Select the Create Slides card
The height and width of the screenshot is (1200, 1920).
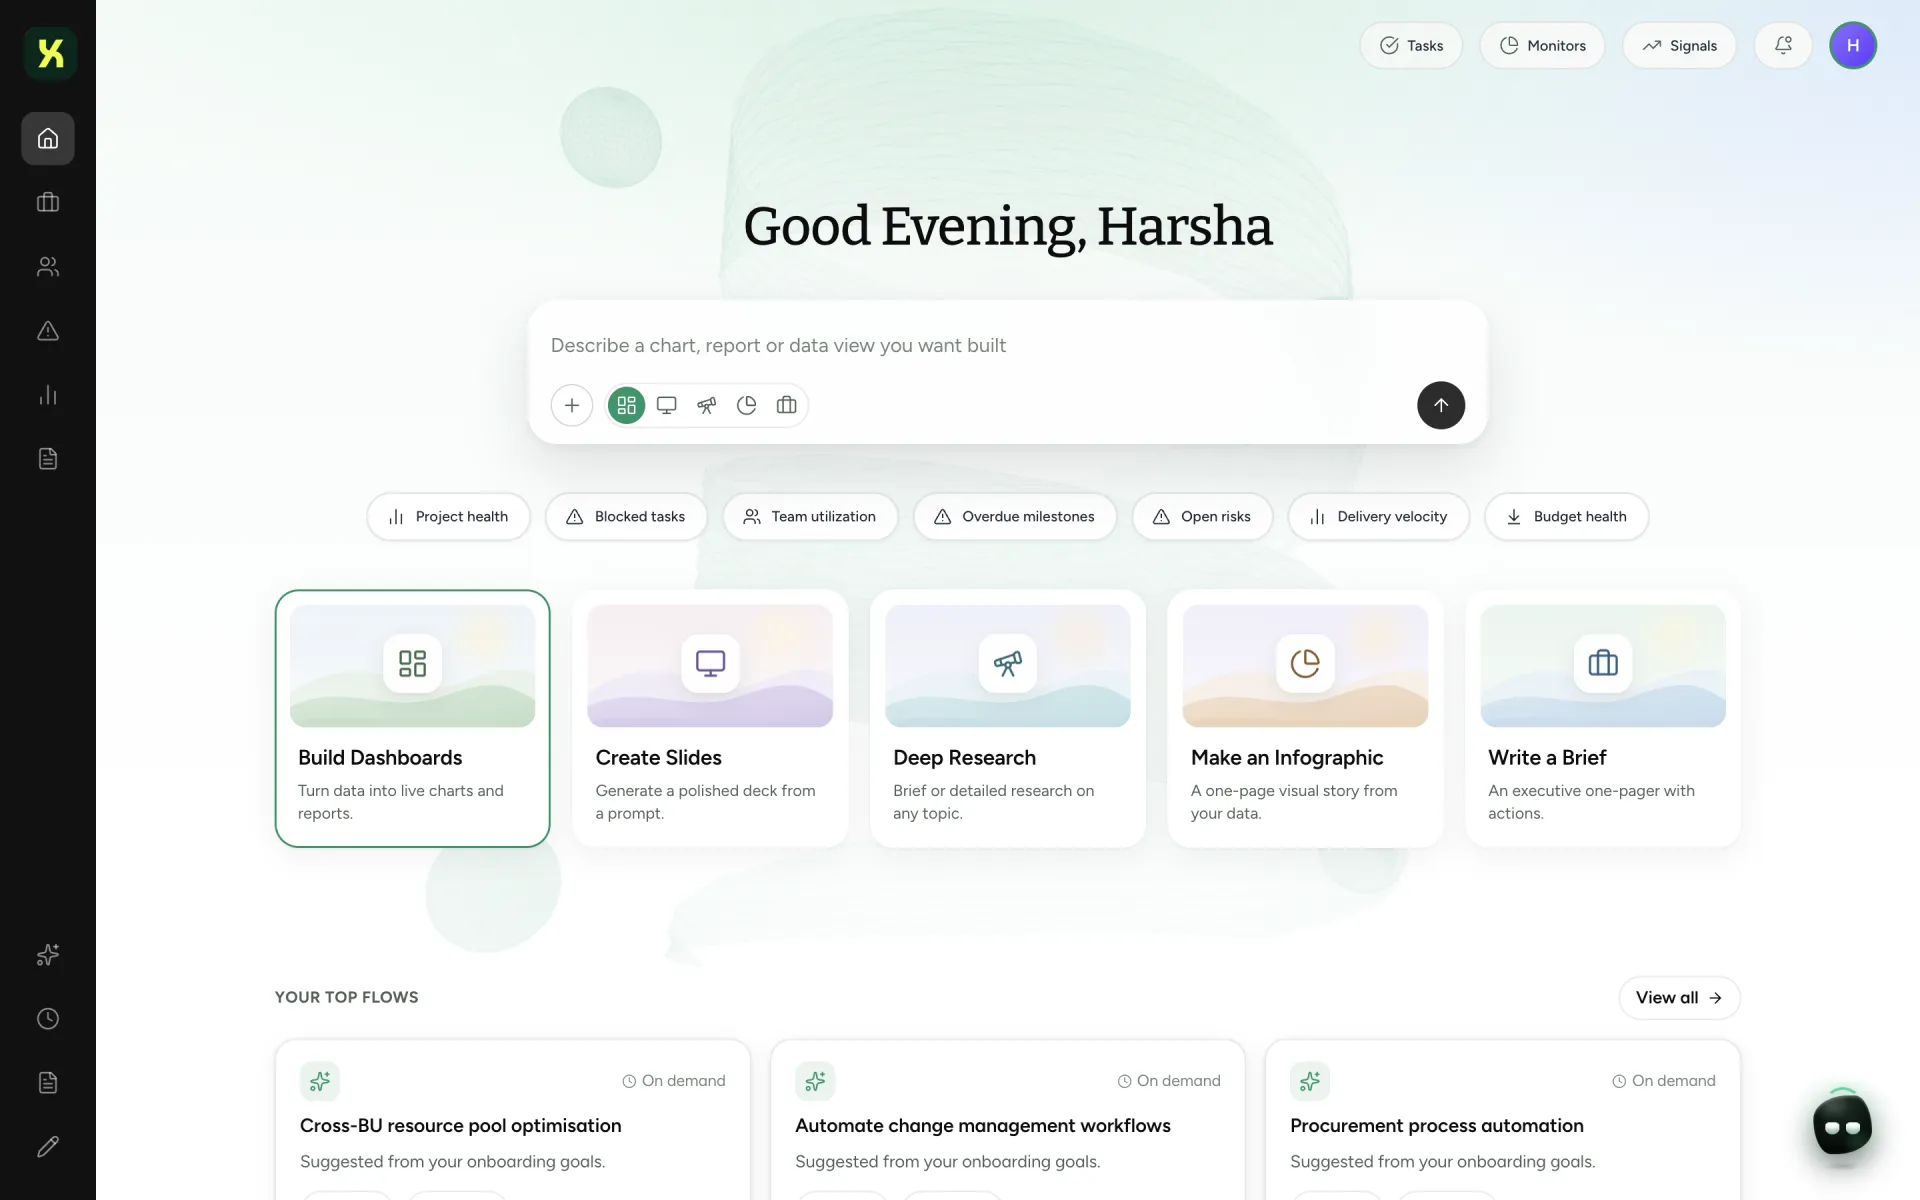(710, 718)
